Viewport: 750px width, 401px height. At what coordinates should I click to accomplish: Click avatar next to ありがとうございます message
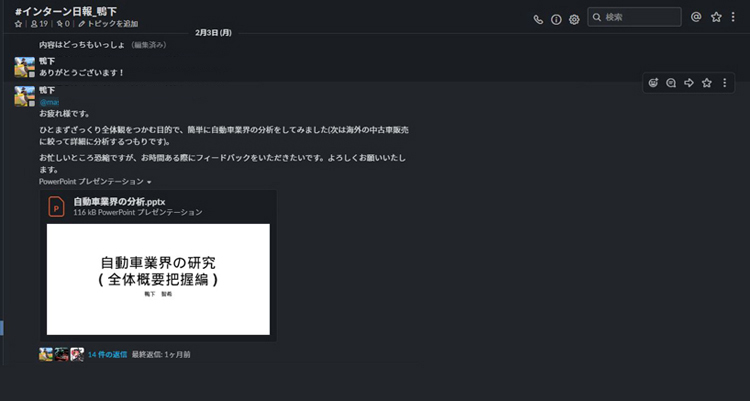(24, 67)
